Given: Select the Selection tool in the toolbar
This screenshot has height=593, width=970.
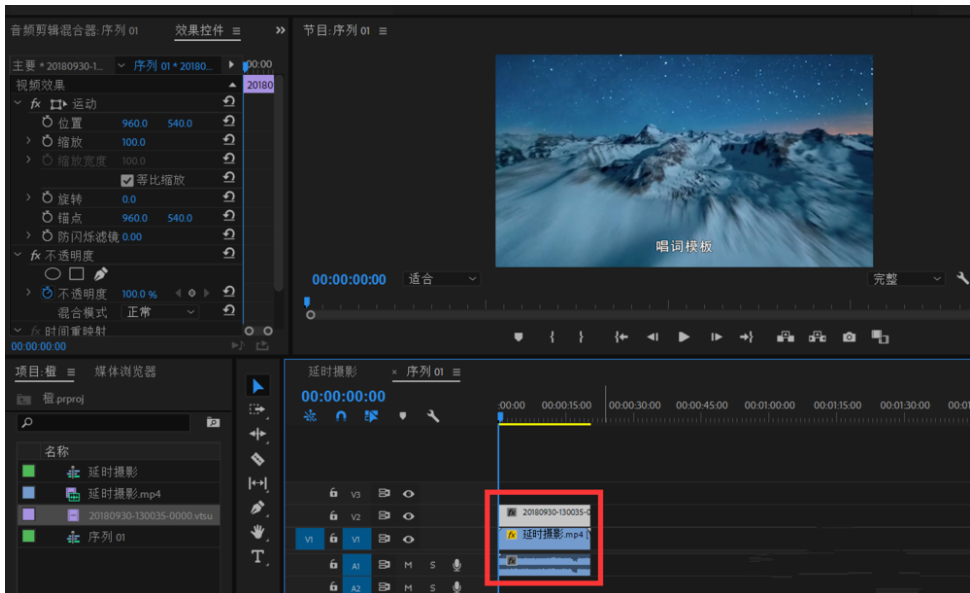Looking at the screenshot, I should 257,385.
